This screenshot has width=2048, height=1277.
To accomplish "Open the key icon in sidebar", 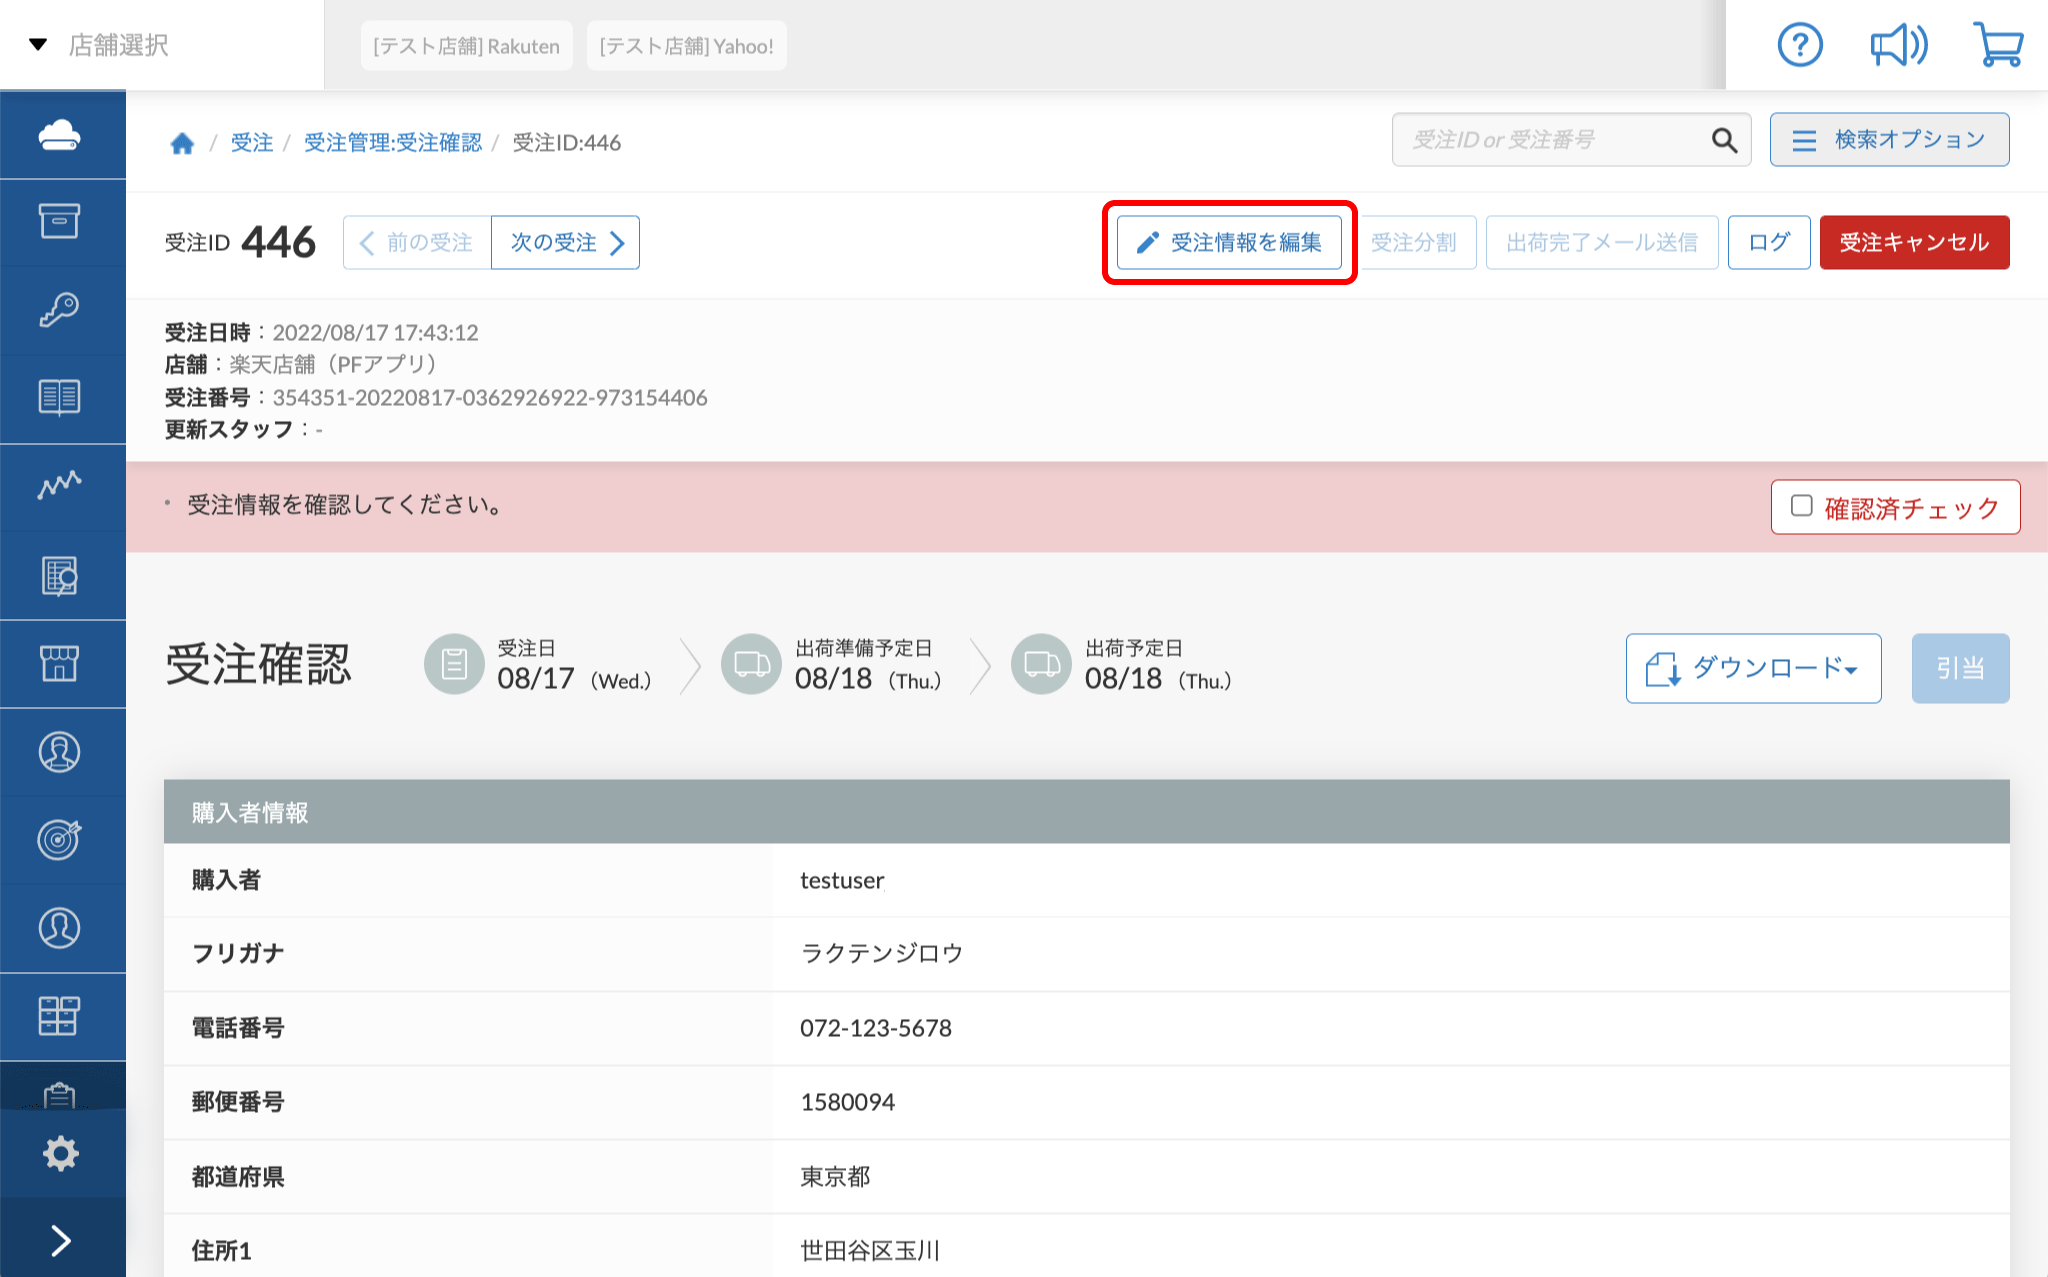I will click(60, 310).
